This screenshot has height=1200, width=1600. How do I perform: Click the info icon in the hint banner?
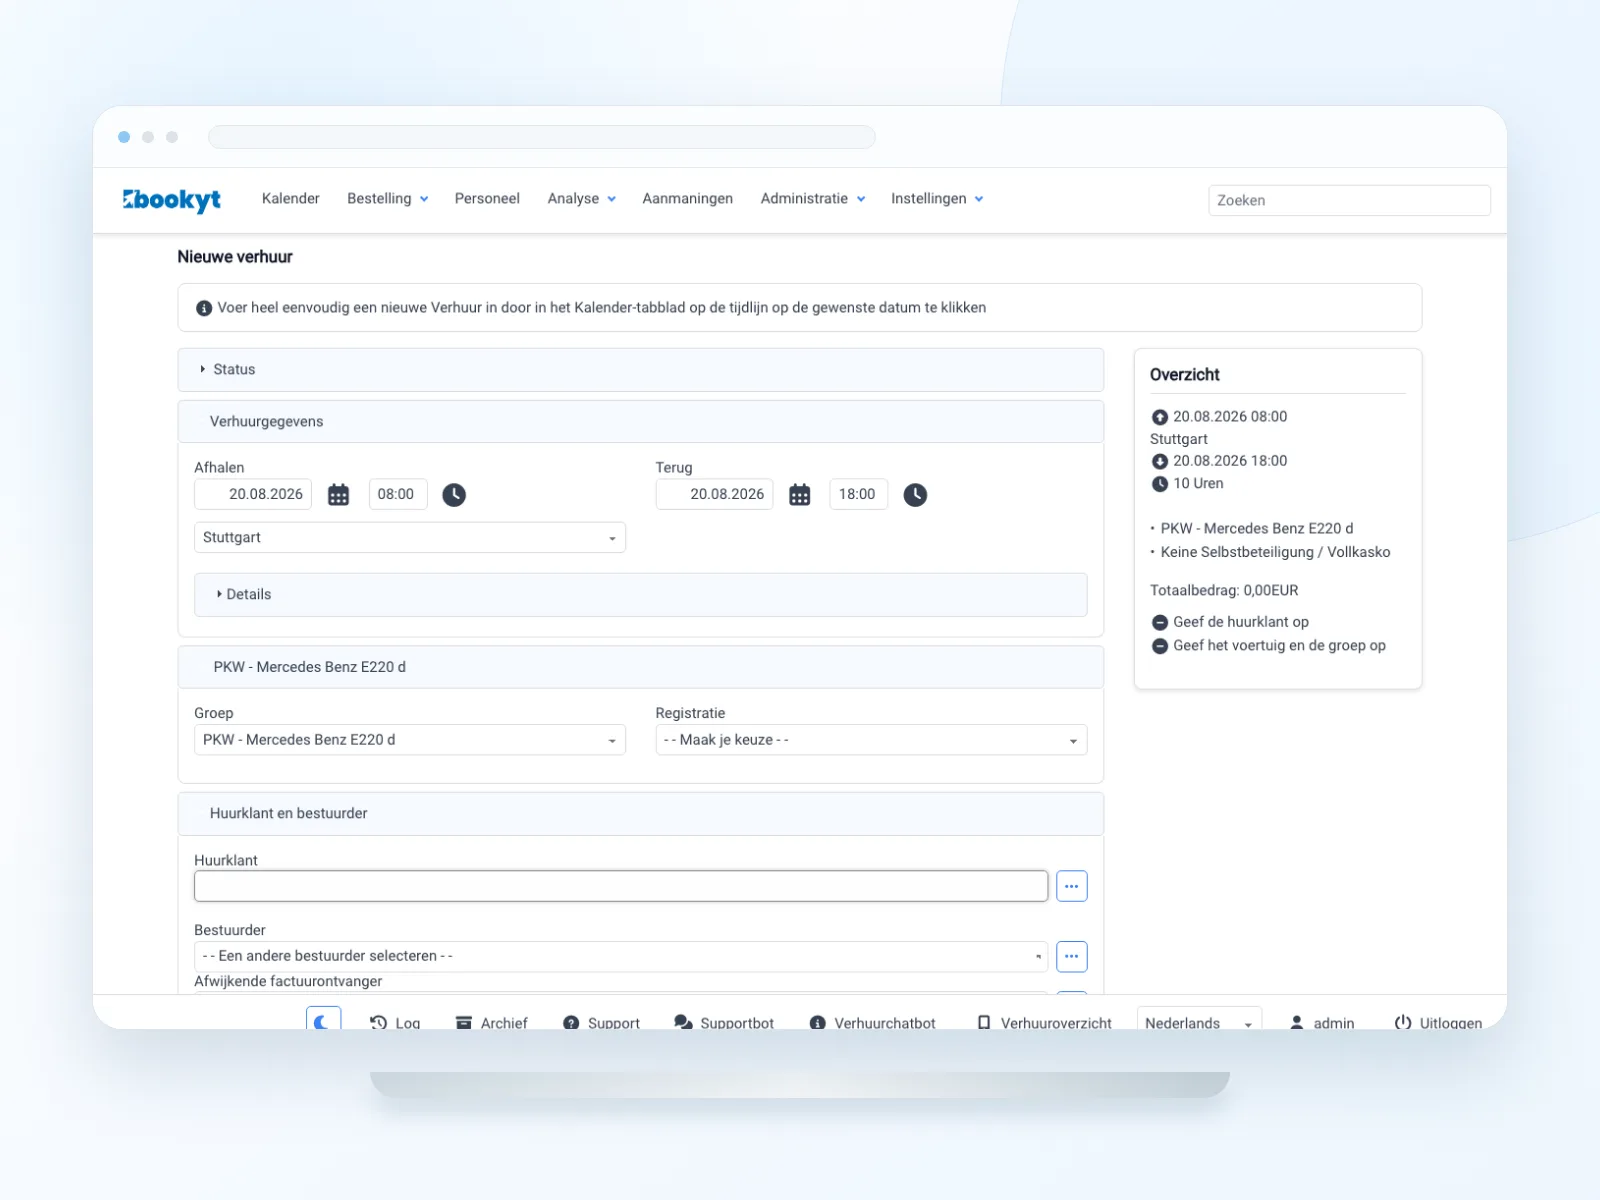[x=204, y=308]
